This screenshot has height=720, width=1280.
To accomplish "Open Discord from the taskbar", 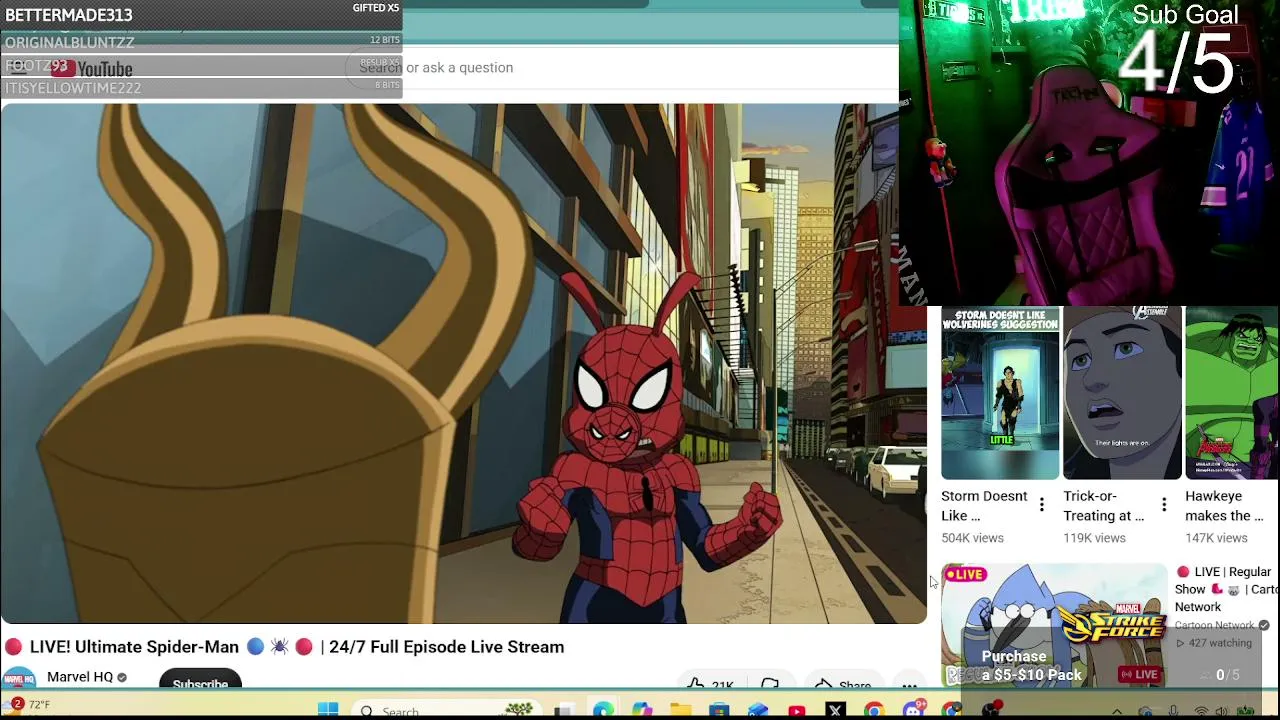I will click(913, 710).
